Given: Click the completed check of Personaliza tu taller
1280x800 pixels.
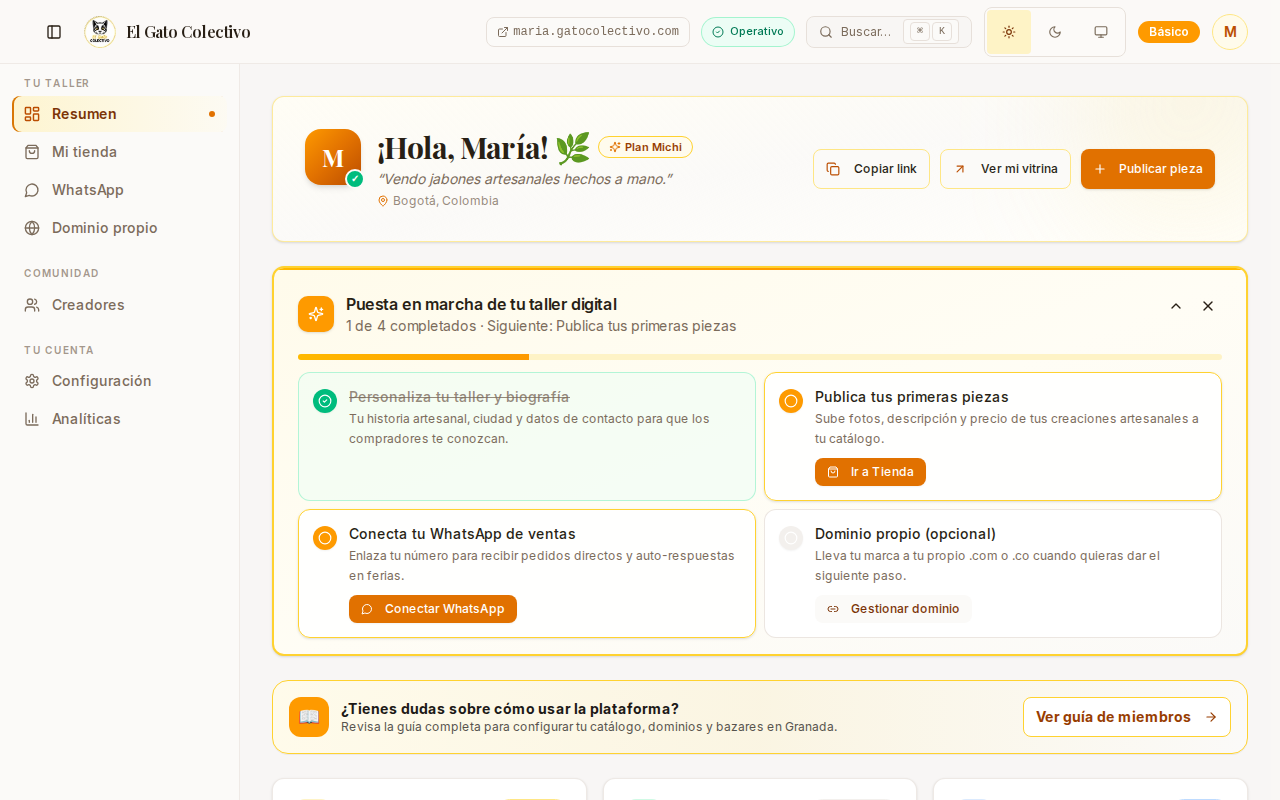Looking at the screenshot, I should (x=325, y=401).
